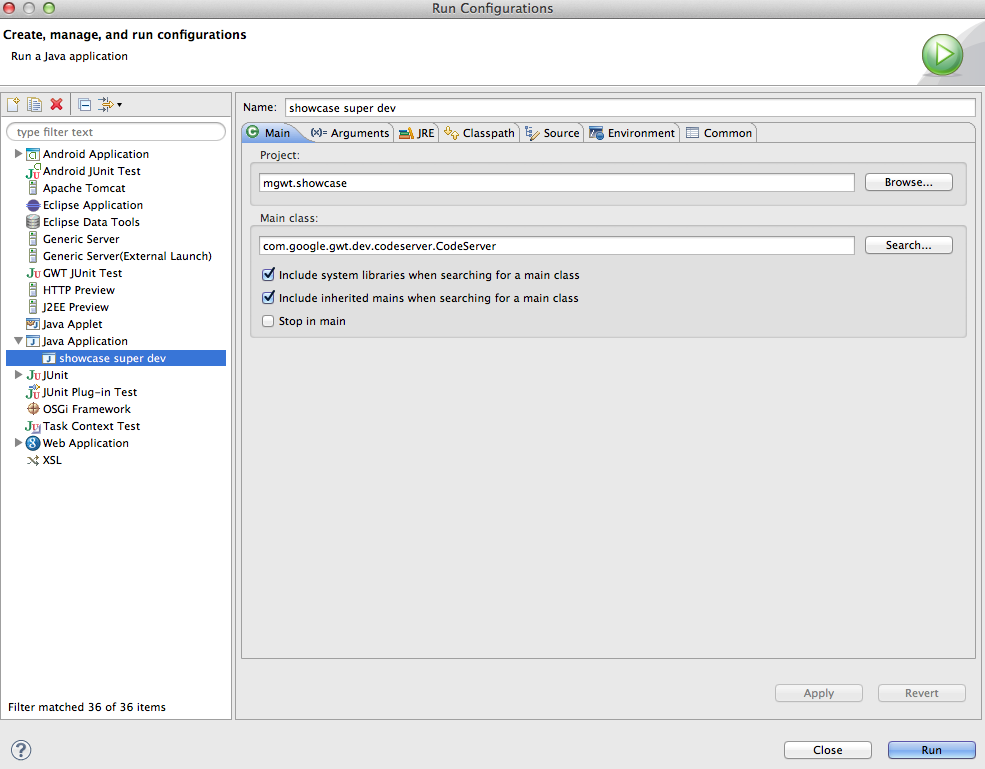This screenshot has width=985, height=769.
Task: Click the Eclipse Application icon
Action: tap(33, 205)
